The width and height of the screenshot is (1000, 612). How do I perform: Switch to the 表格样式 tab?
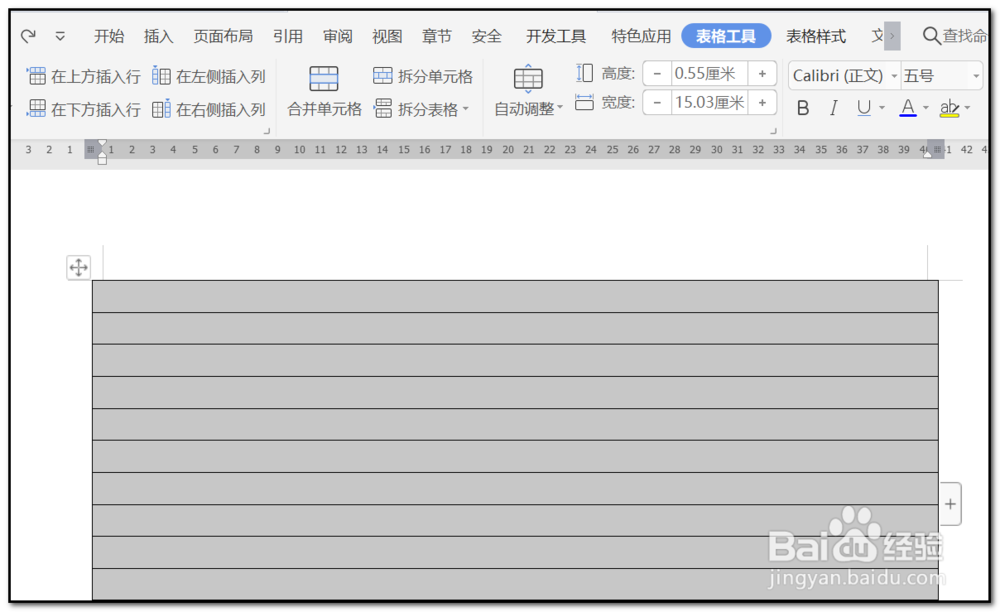point(816,36)
